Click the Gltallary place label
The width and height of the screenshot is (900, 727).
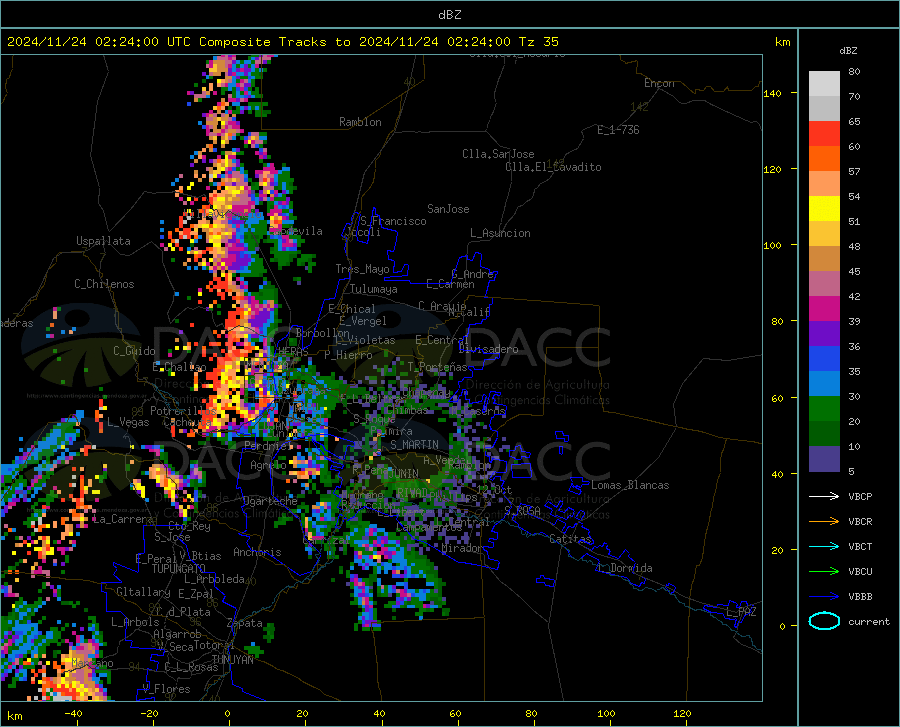click(143, 592)
